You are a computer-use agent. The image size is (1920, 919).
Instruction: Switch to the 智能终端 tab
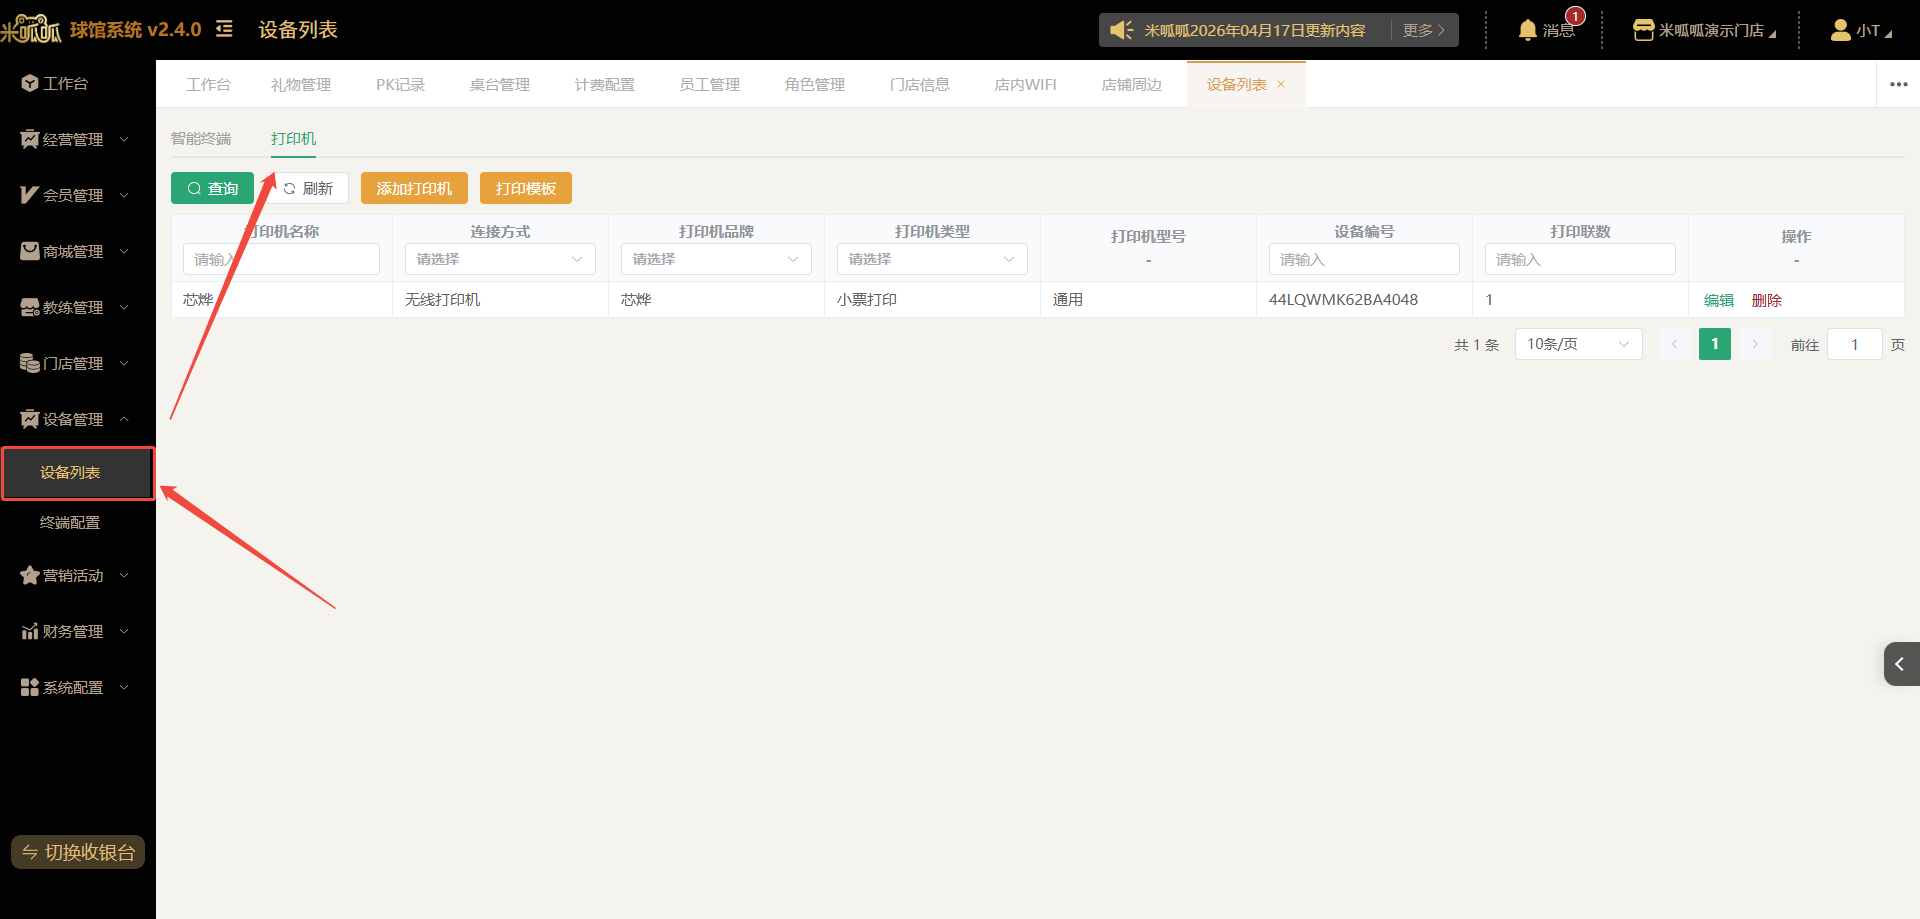click(x=201, y=138)
